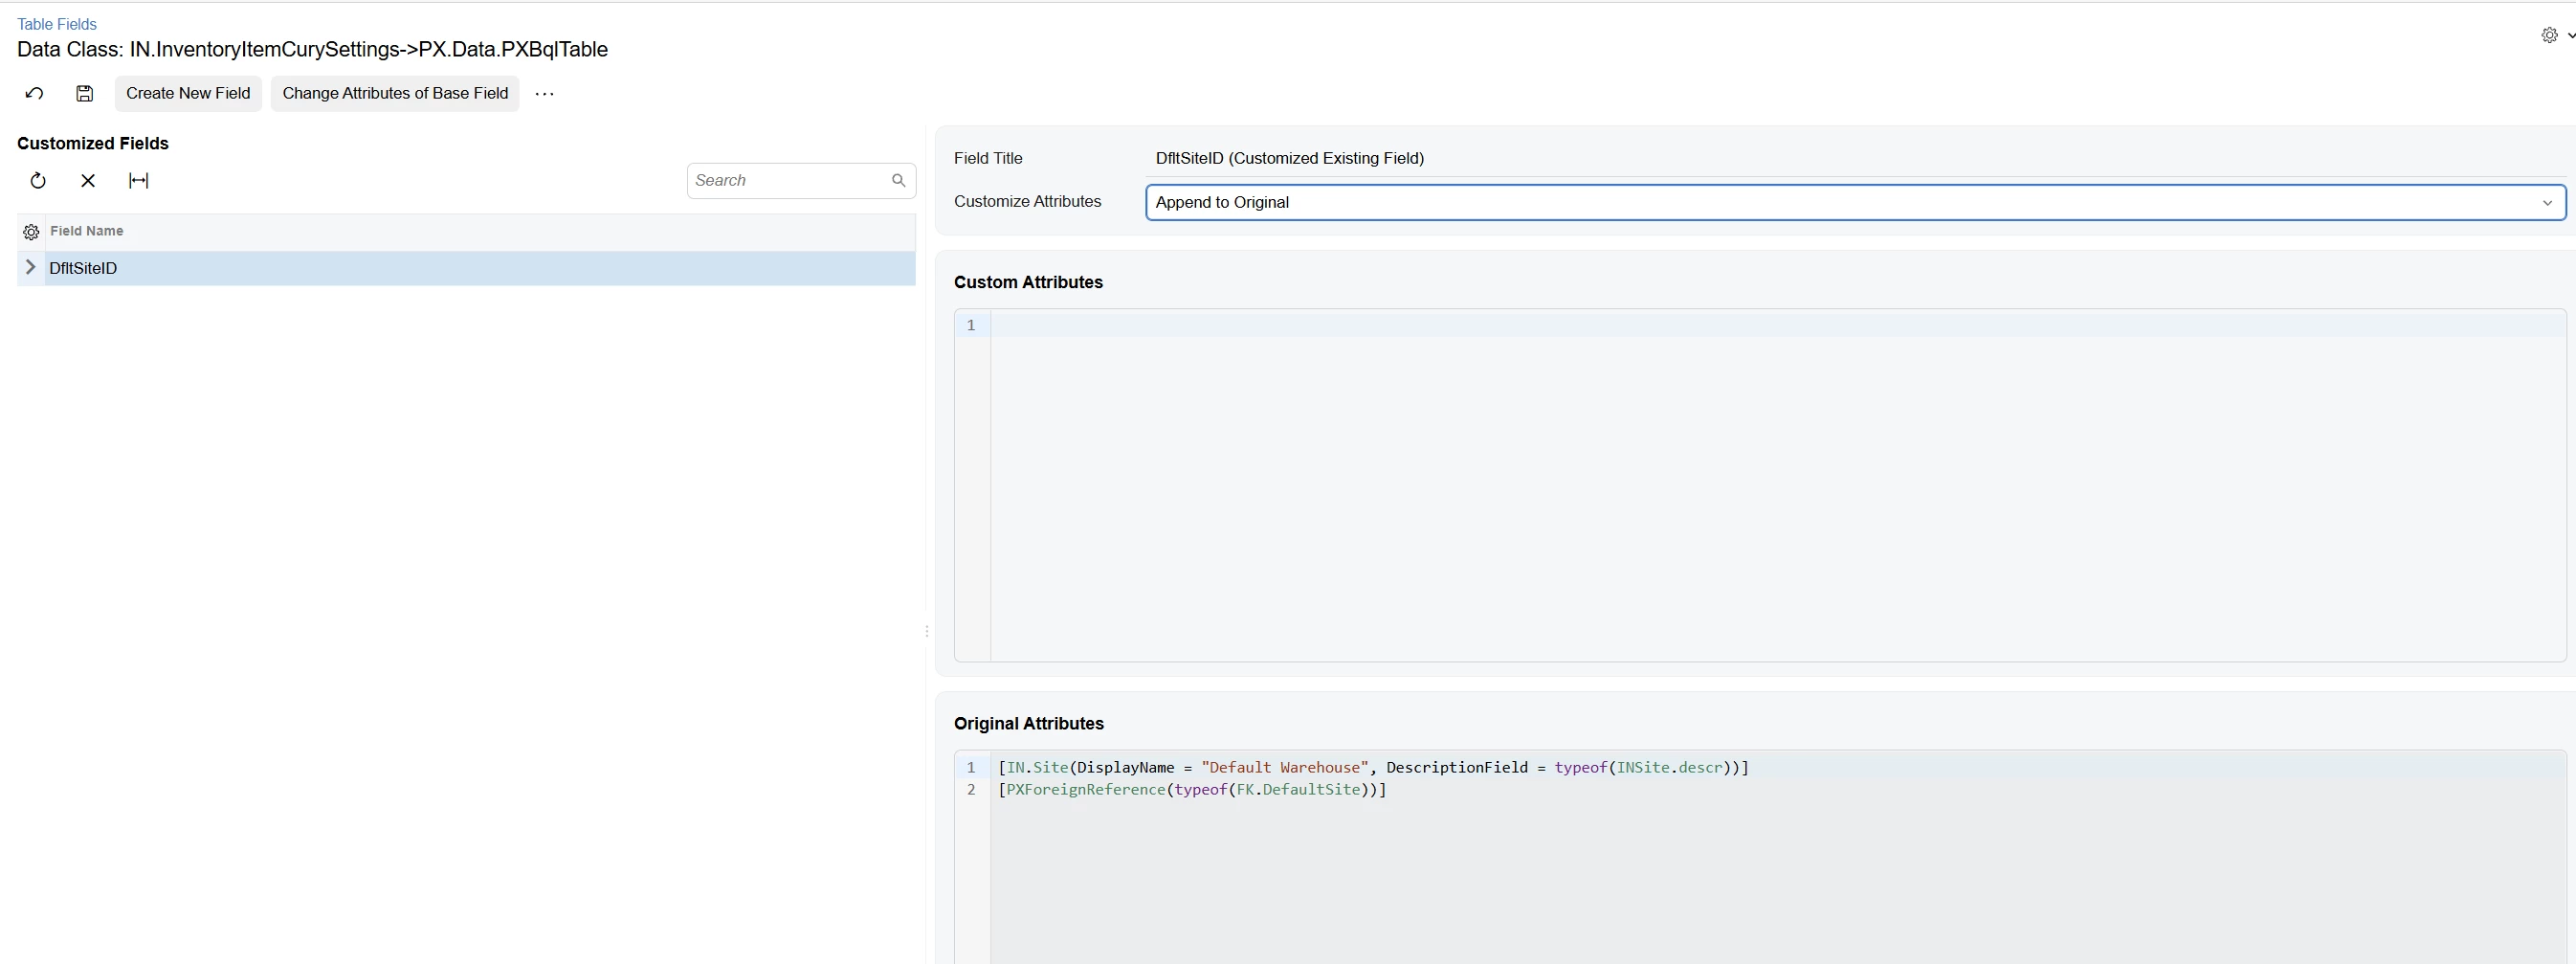Click the panel splitter handle between panes

tap(927, 631)
